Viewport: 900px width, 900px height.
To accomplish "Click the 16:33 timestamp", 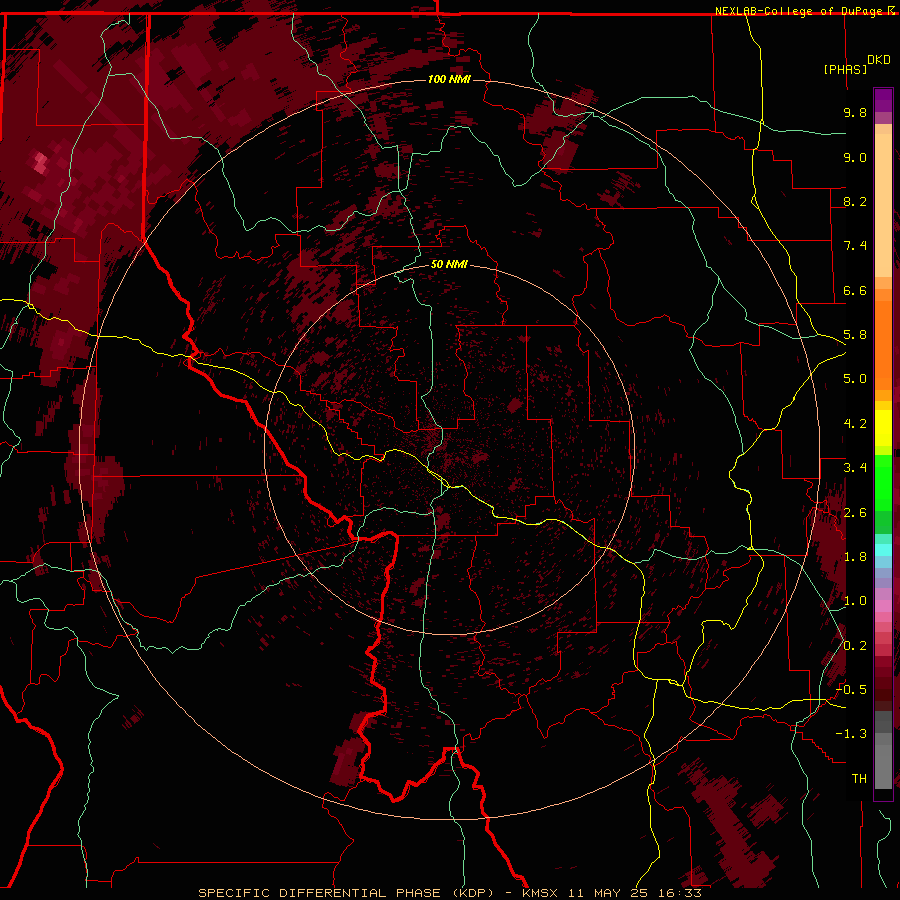I will coord(680,893).
